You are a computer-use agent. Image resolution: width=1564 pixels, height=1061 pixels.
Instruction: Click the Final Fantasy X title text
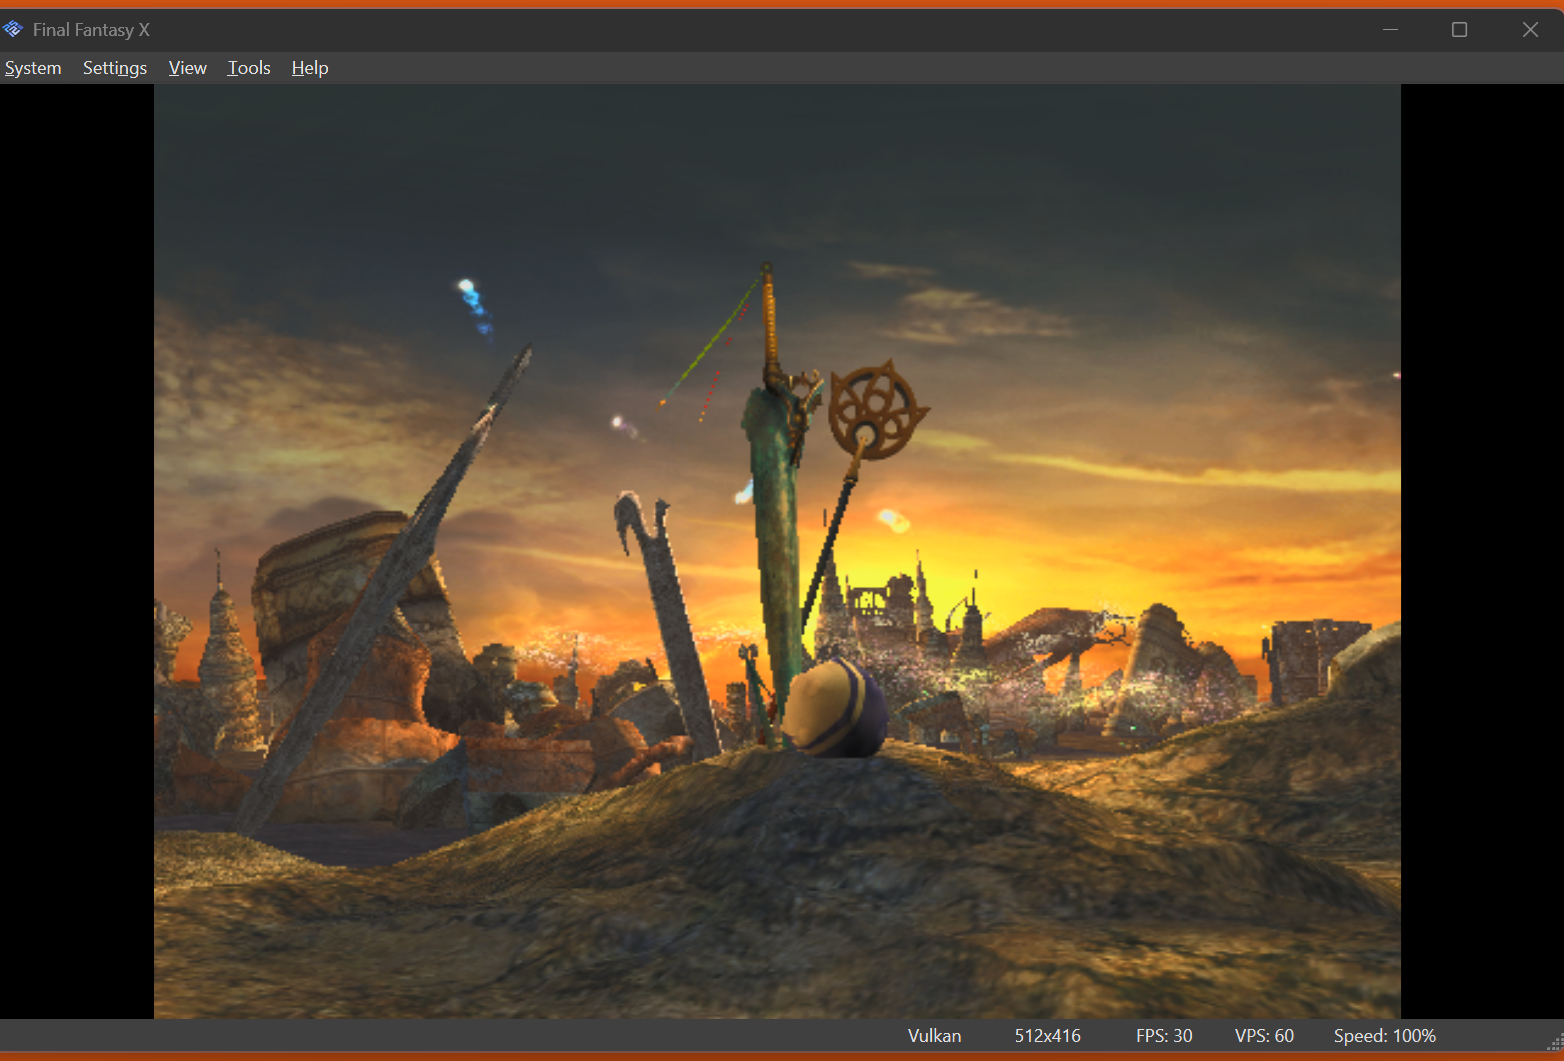click(x=91, y=30)
